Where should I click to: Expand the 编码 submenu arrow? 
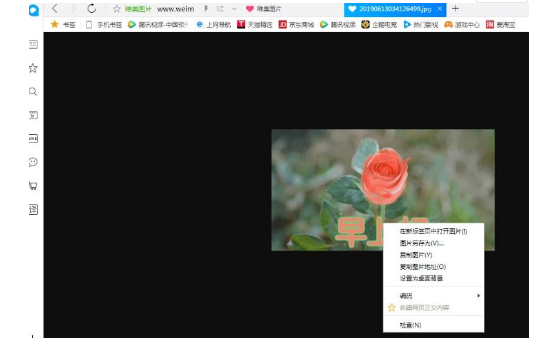click(478, 296)
